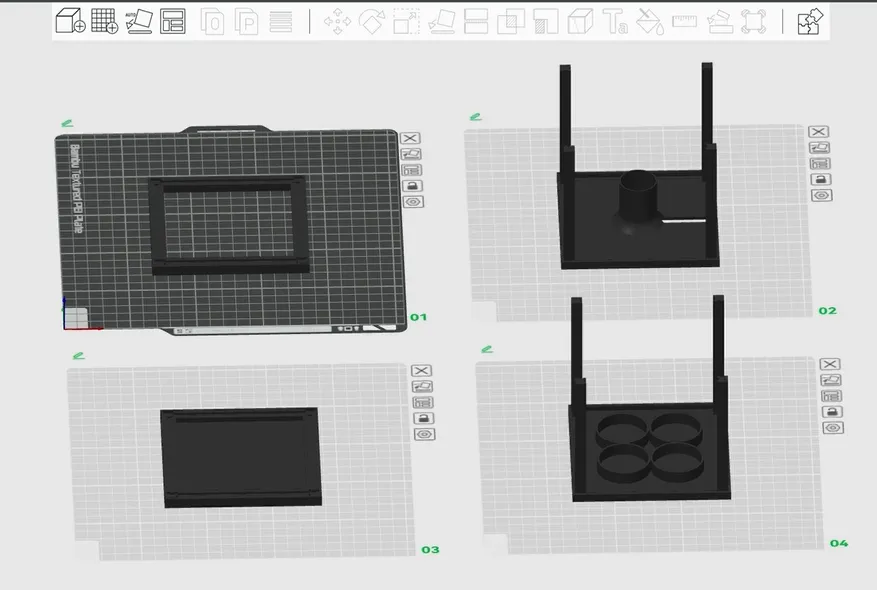This screenshot has width=877, height=590.
Task: Select the flat lid model on plate 03
Action: (241, 457)
